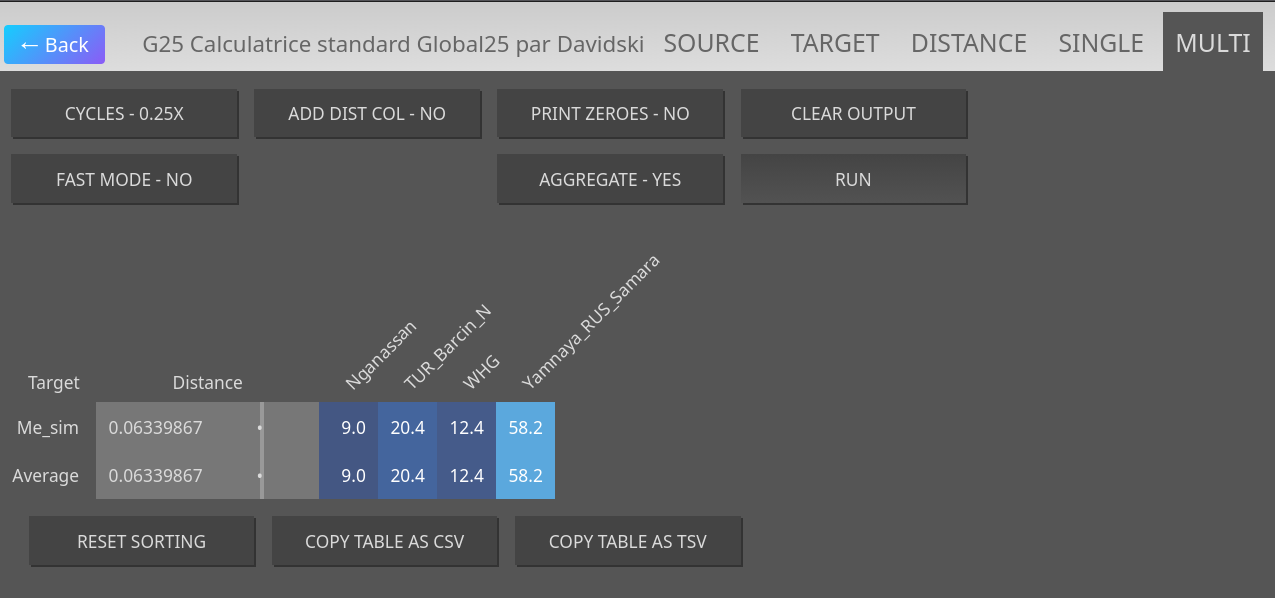Sort by the WHG column header
This screenshot has width=1275, height=598.
(x=481, y=372)
